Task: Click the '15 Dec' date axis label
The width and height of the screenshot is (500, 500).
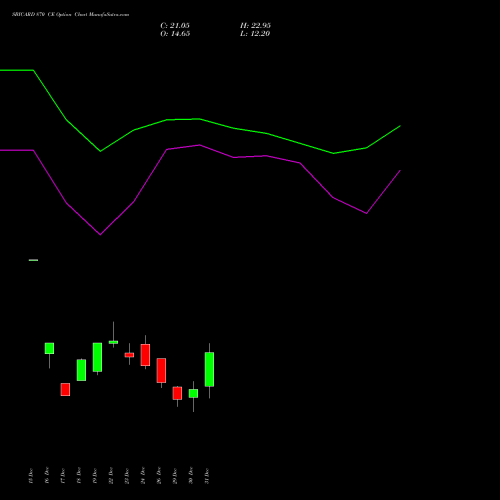Action: click(x=31, y=476)
